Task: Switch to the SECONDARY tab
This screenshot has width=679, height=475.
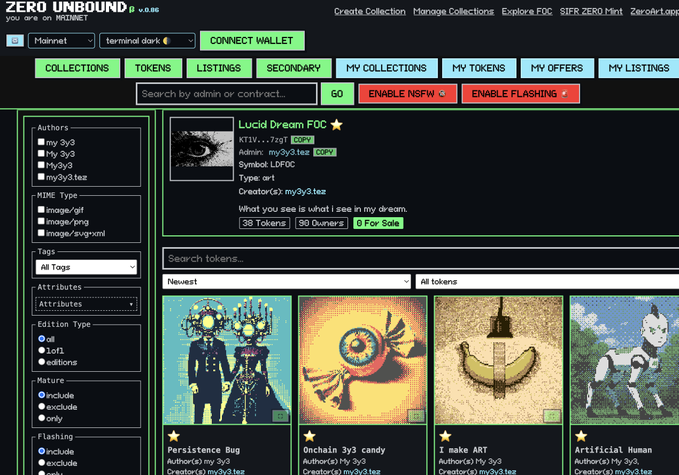Action: tap(294, 68)
